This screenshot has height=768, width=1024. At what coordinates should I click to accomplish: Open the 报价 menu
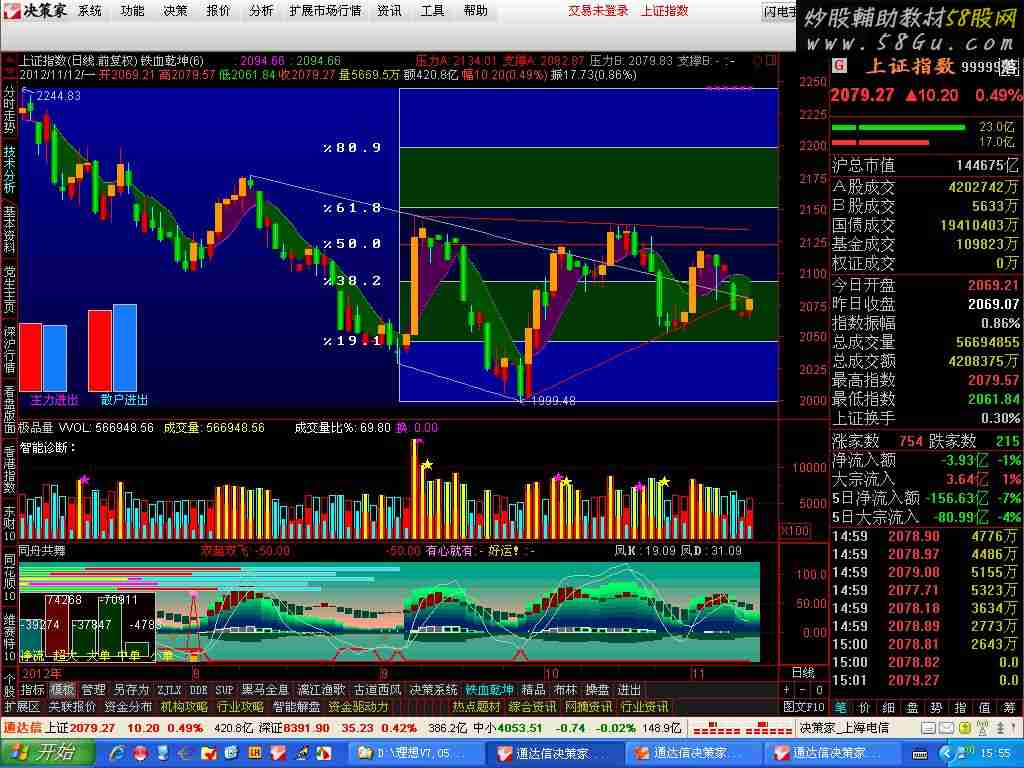click(217, 10)
